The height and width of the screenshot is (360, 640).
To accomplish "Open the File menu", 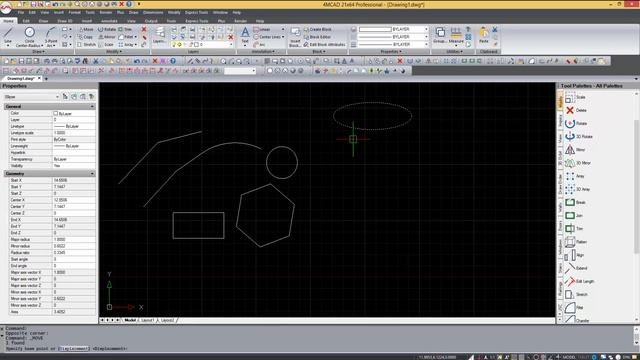I will pos(21,13).
